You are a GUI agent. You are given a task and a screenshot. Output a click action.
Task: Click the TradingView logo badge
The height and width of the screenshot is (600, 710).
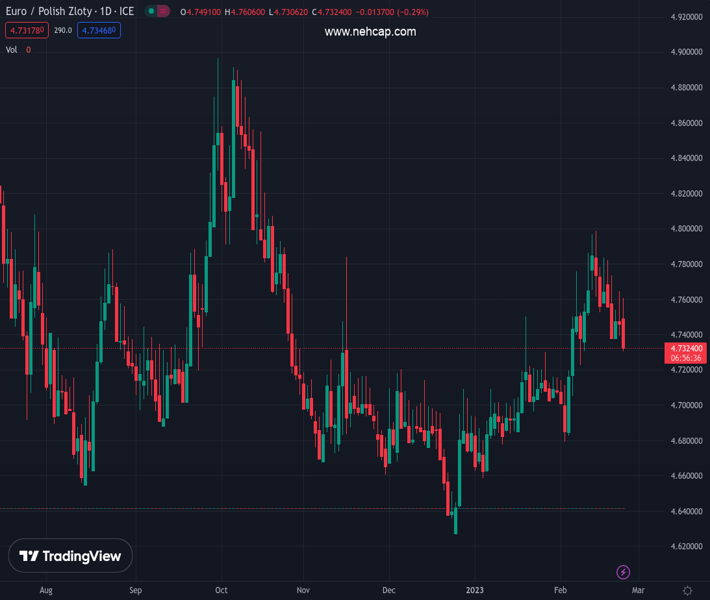coord(71,556)
